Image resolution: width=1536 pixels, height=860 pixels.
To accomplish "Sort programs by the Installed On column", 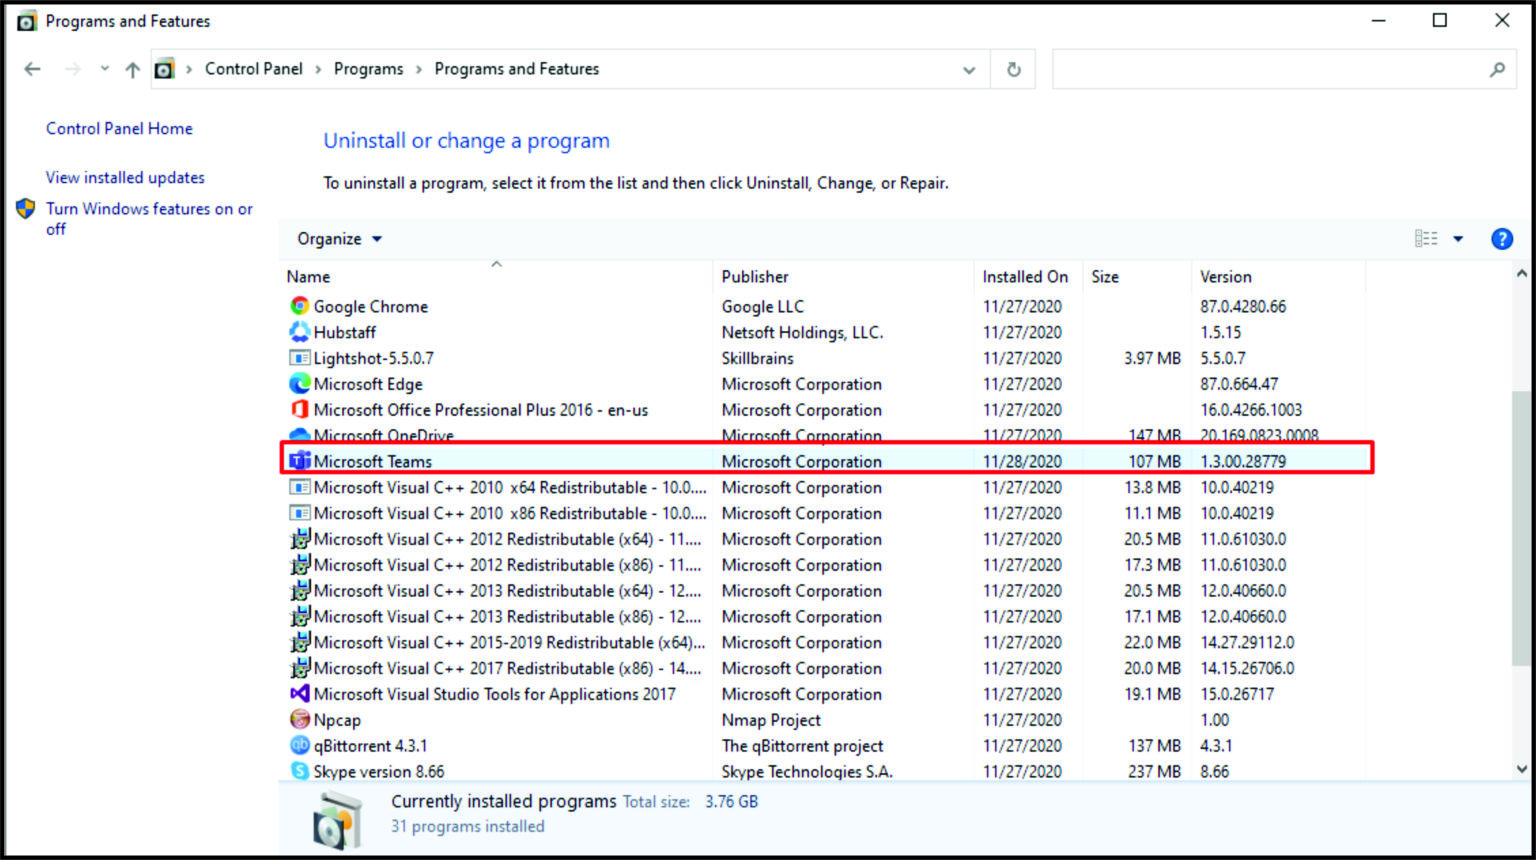I will (x=1025, y=276).
